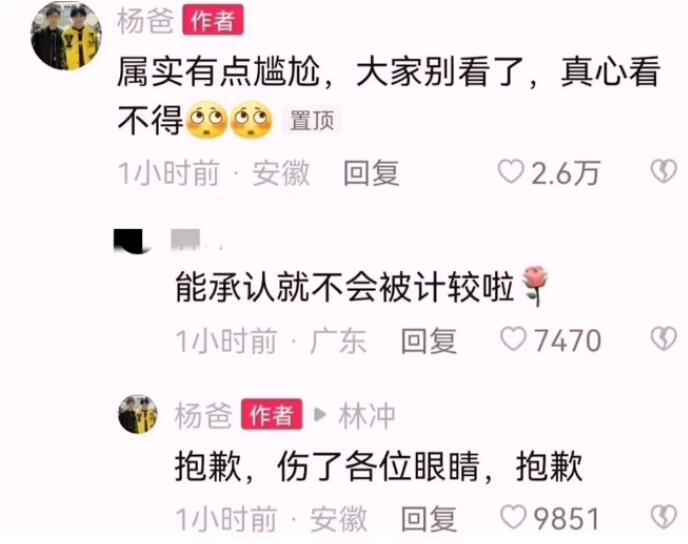Tap broken heart on the 7470-likes comment
Image resolution: width=688 pixels, height=544 pixels.
(663, 339)
